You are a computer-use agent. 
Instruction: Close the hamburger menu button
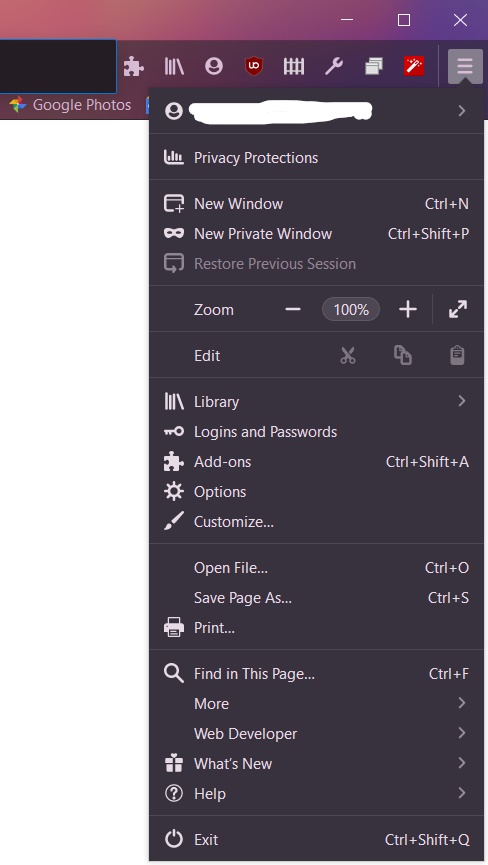coord(465,67)
